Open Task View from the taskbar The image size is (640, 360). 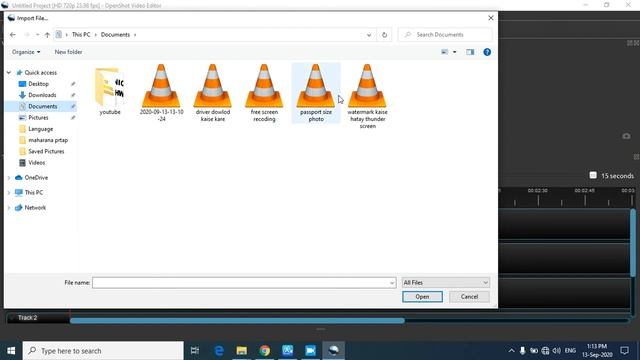click(x=195, y=351)
